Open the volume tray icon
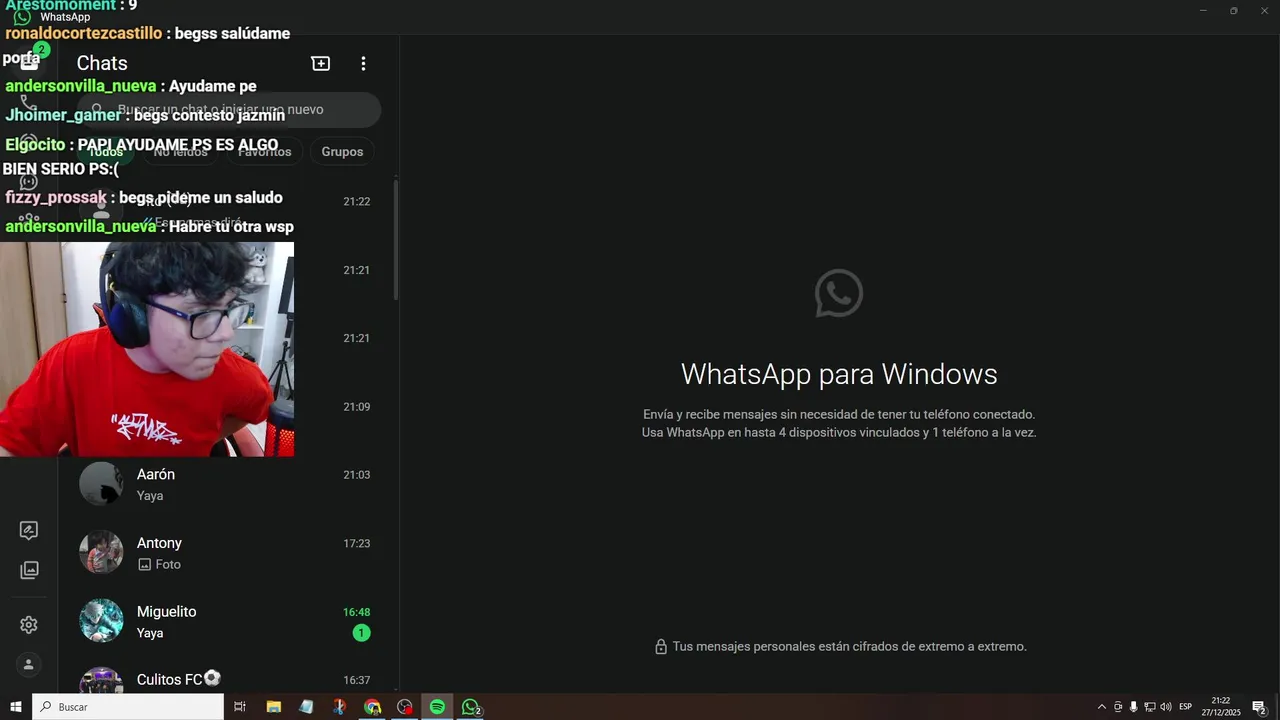1280x720 pixels. point(1165,707)
